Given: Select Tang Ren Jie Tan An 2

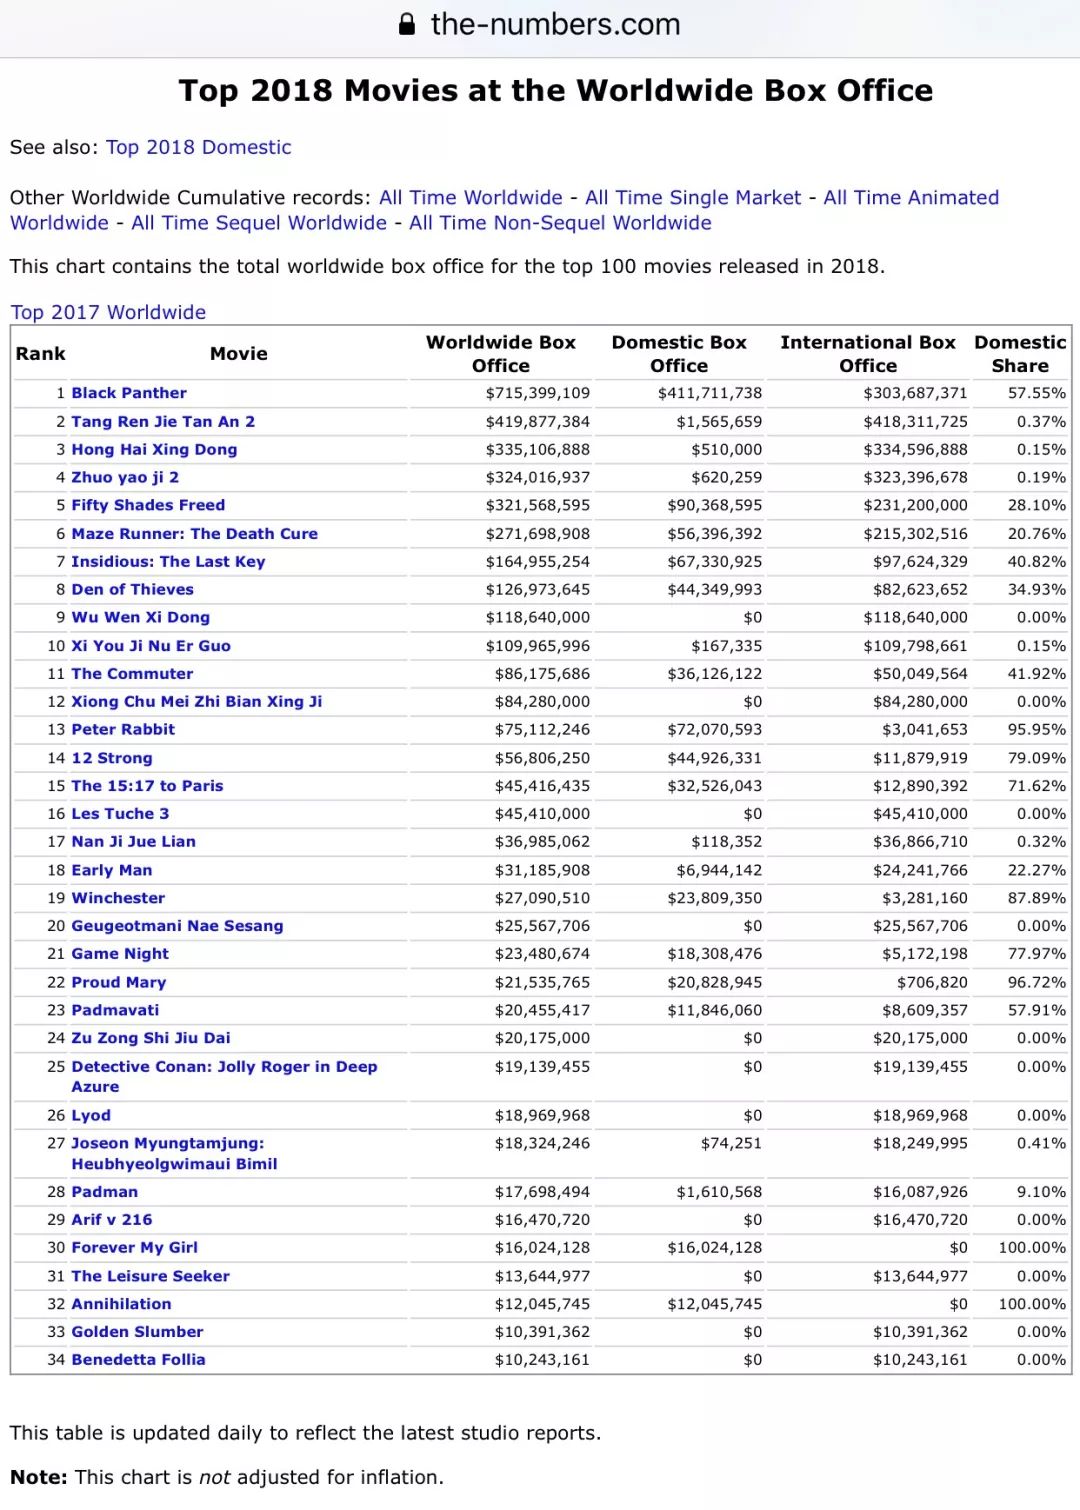Looking at the screenshot, I should 163,421.
